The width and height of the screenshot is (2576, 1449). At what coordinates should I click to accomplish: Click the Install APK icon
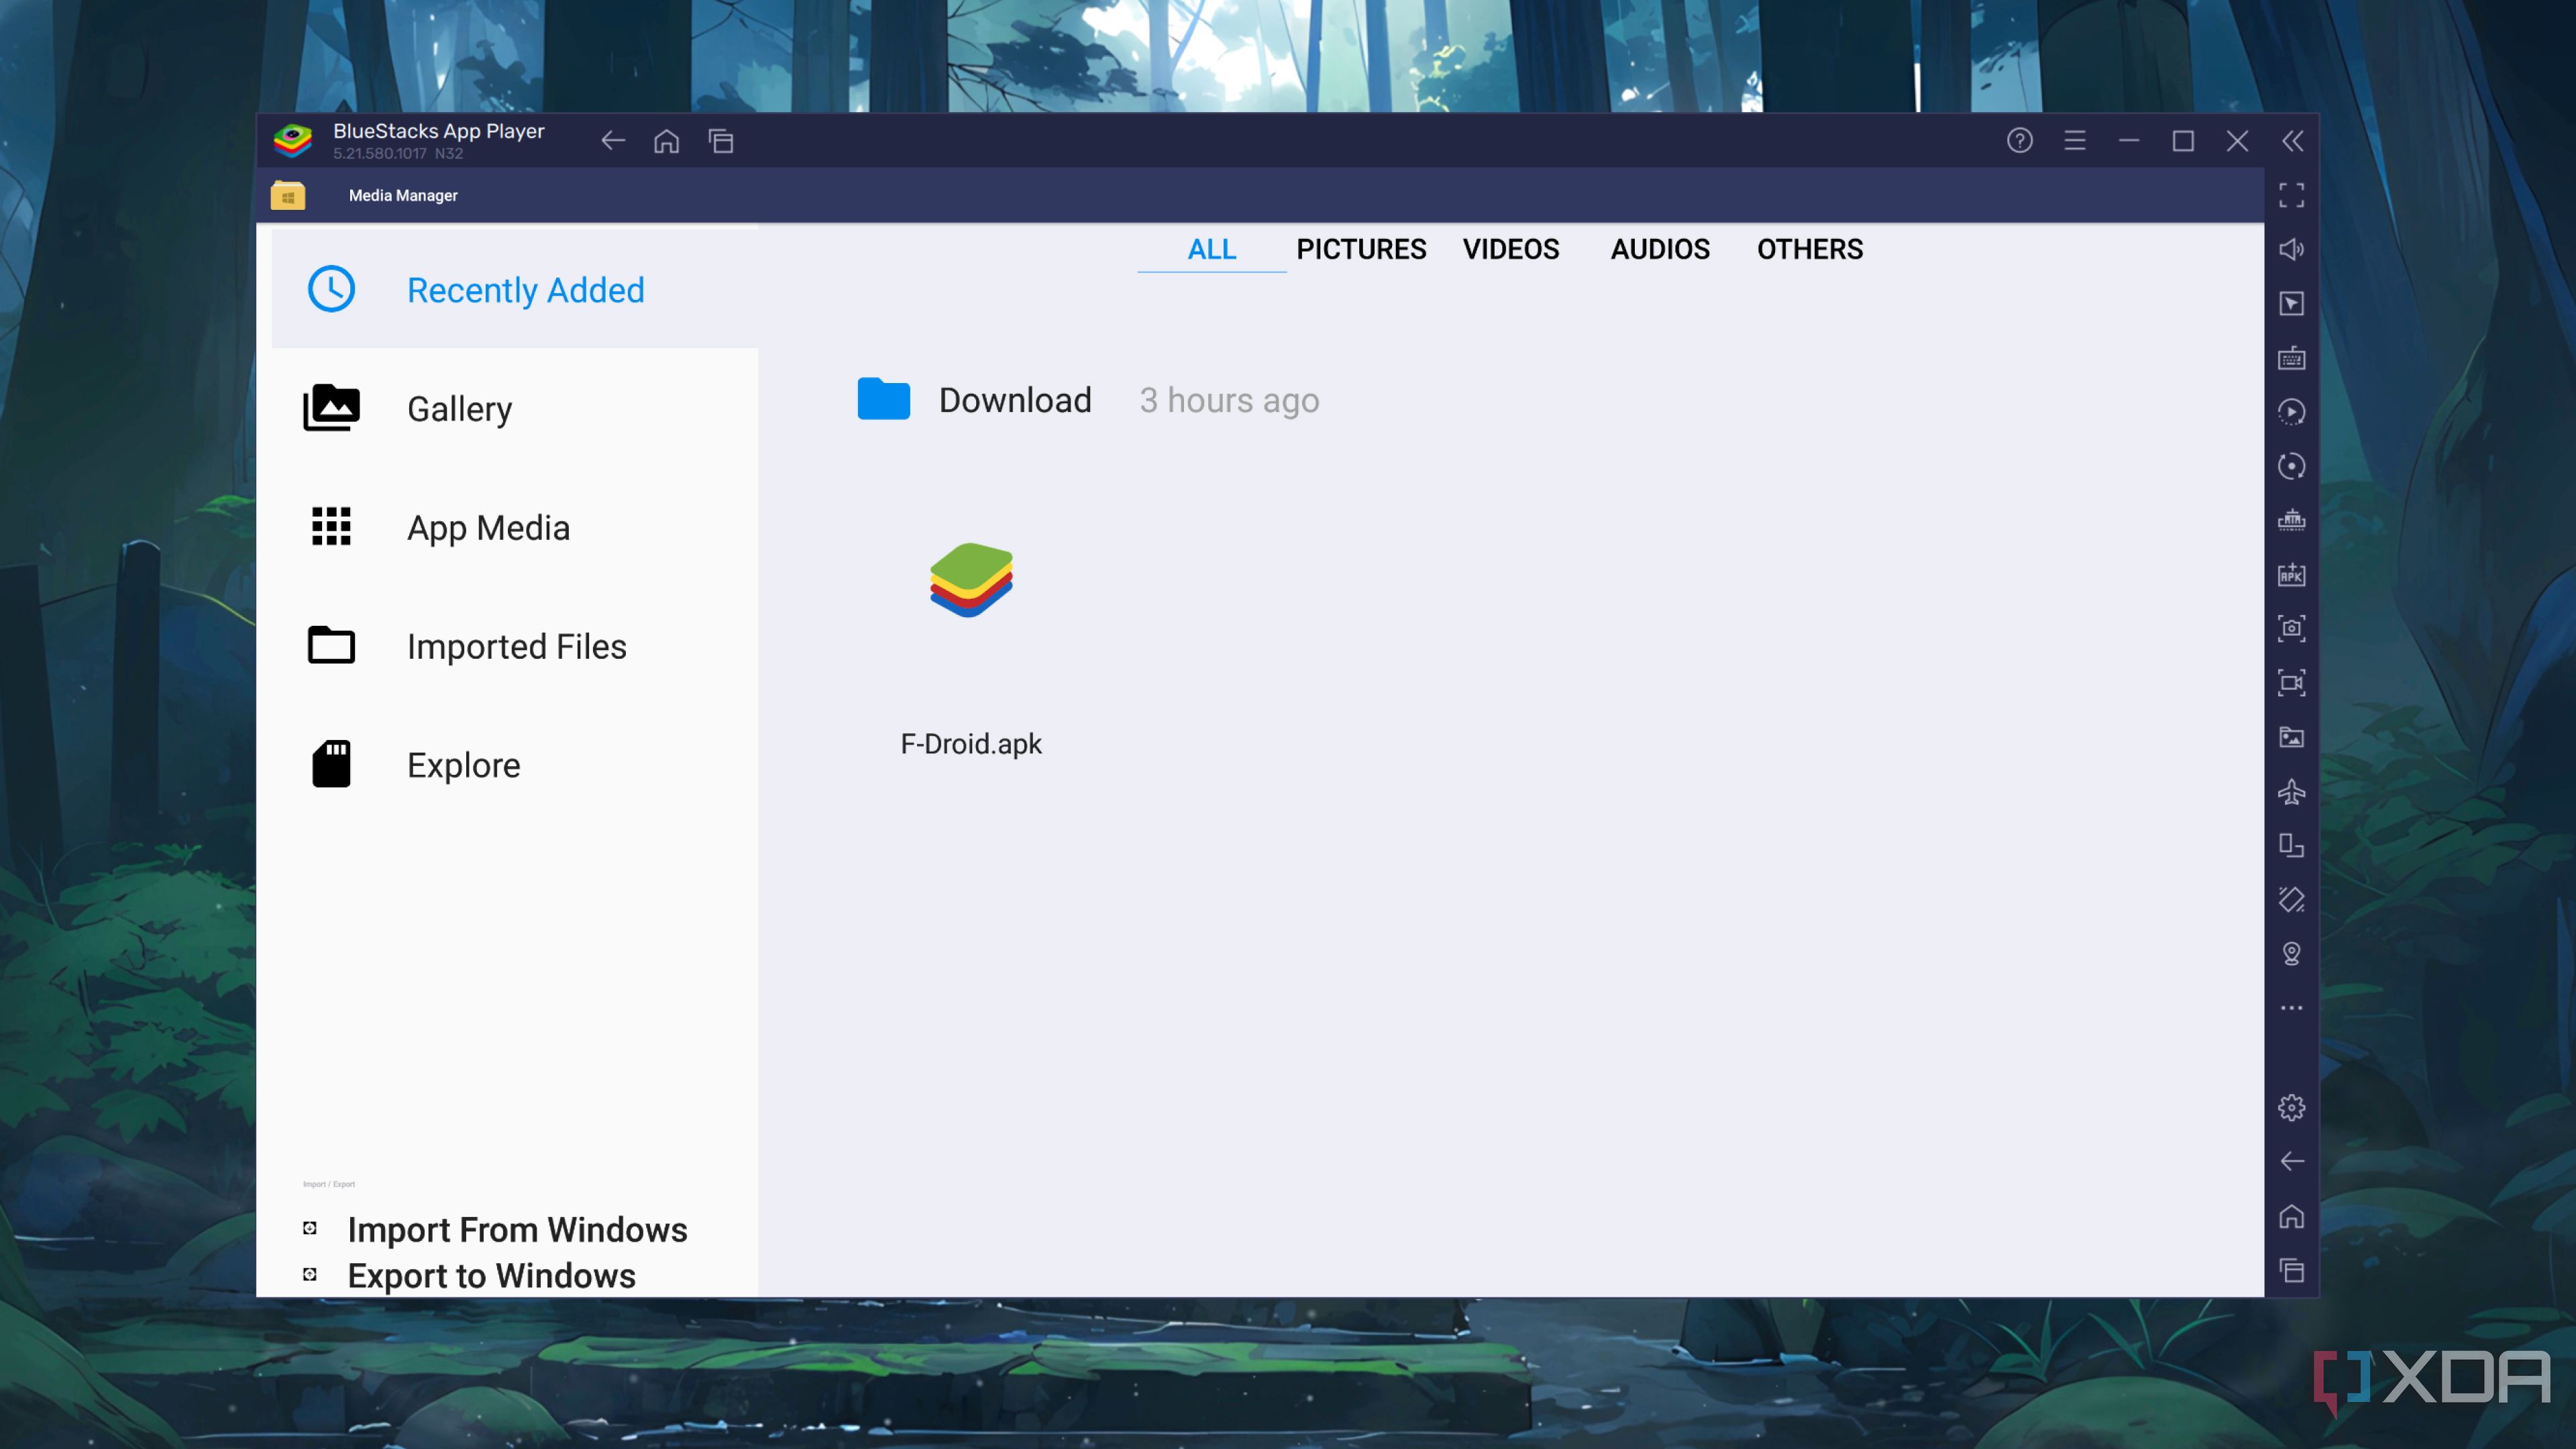(2292, 574)
